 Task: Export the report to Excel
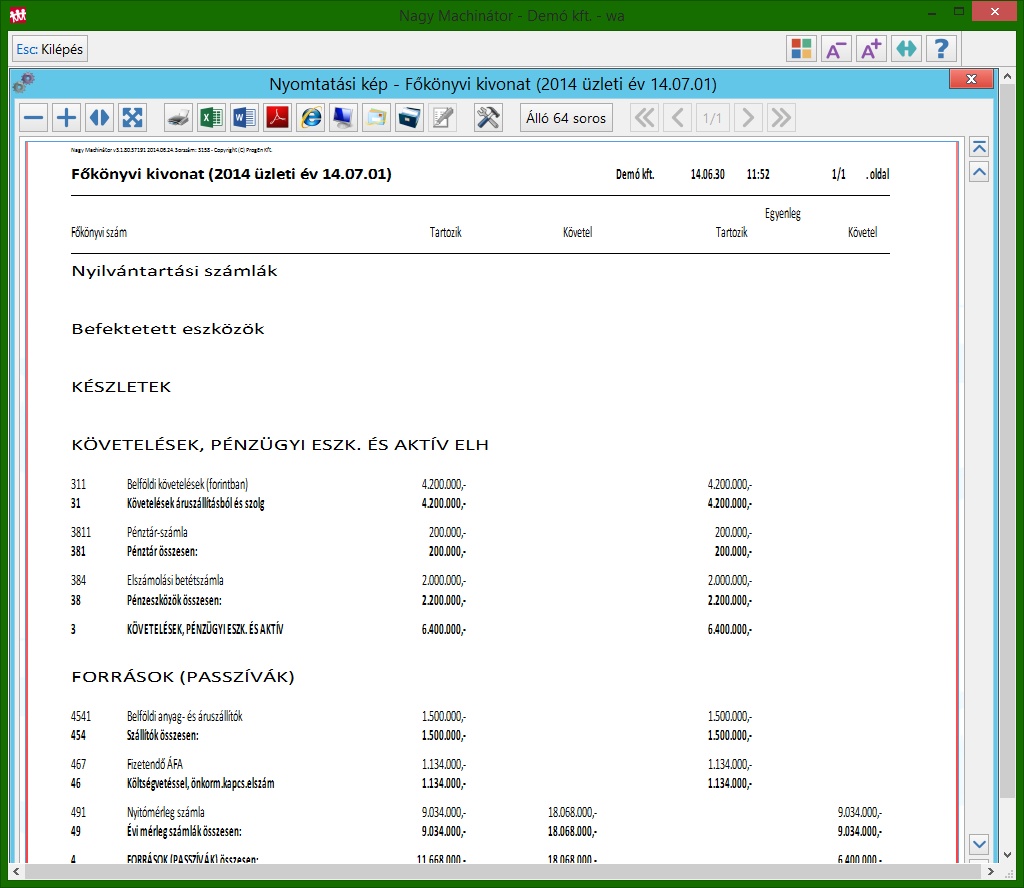click(211, 118)
